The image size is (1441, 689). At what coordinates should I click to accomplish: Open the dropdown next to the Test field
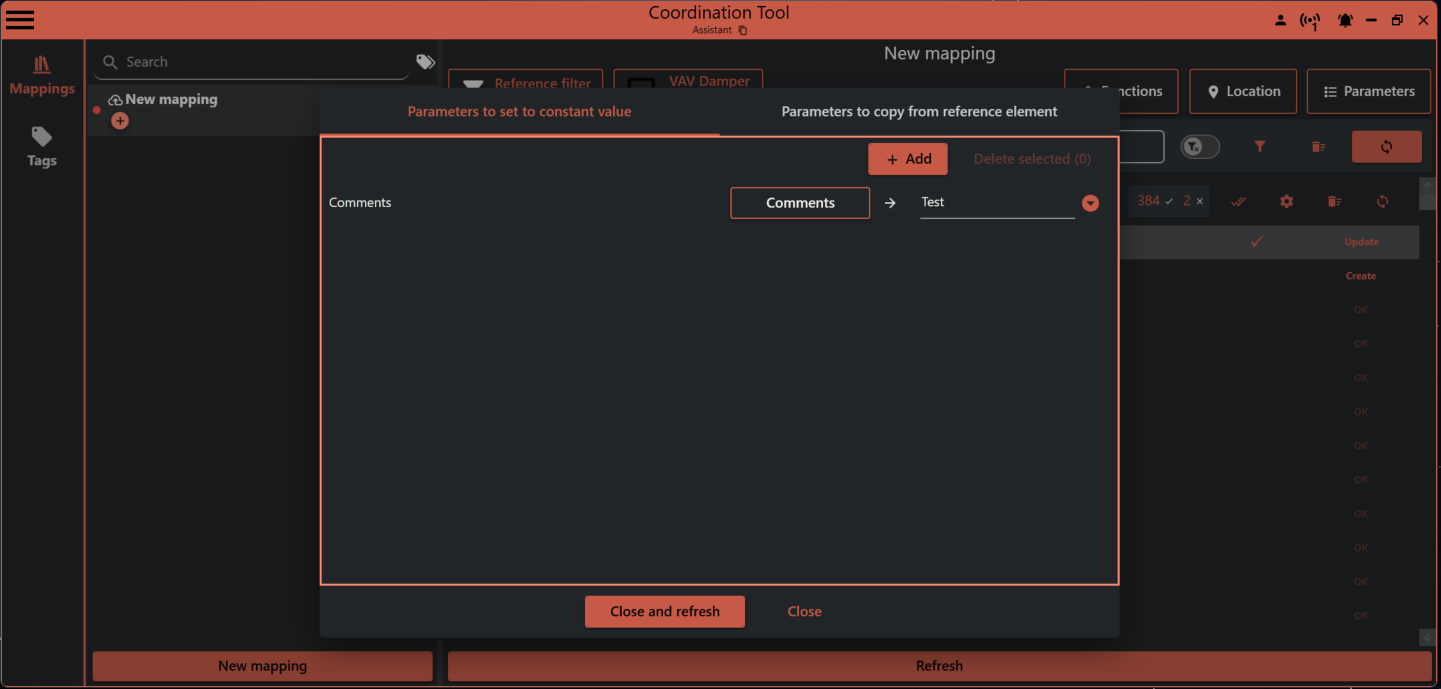(x=1090, y=202)
